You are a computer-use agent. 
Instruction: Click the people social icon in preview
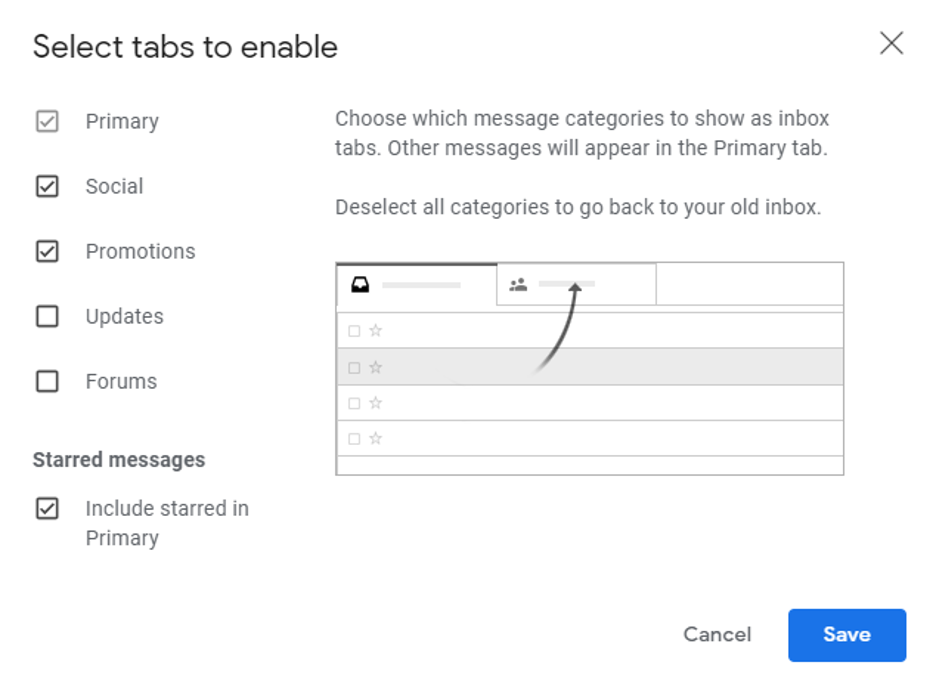[518, 285]
